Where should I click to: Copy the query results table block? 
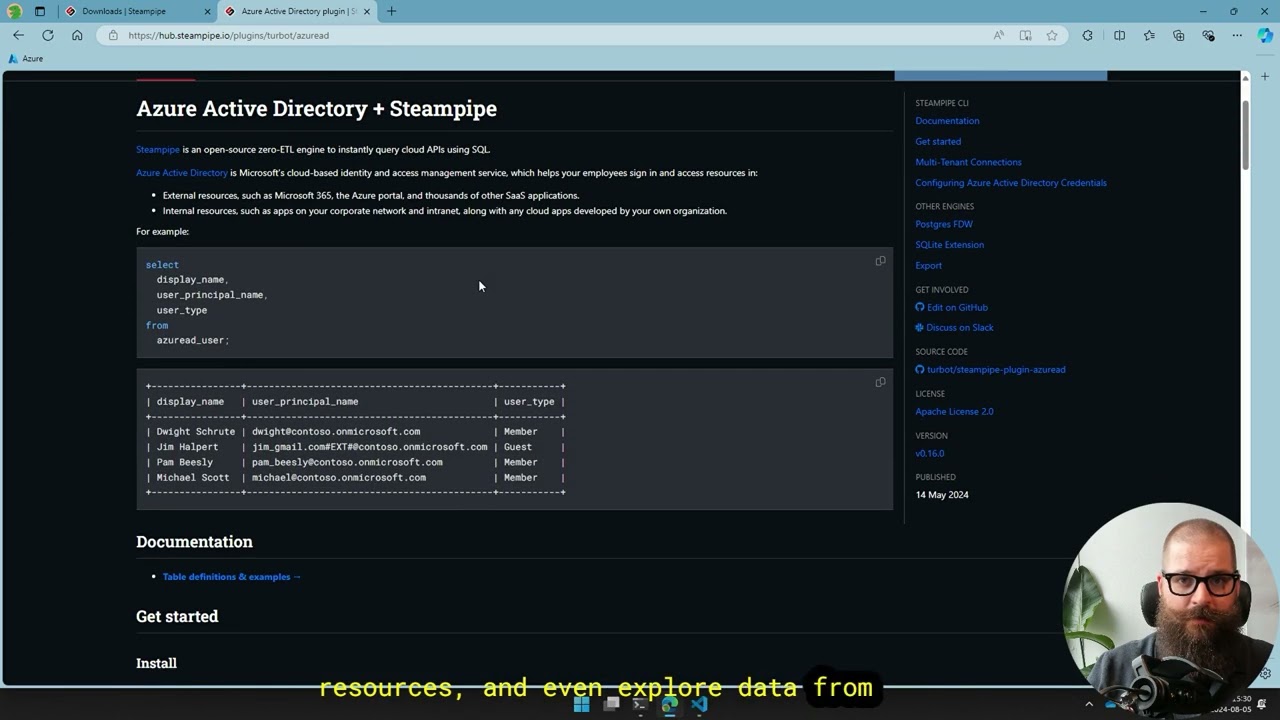[880, 382]
